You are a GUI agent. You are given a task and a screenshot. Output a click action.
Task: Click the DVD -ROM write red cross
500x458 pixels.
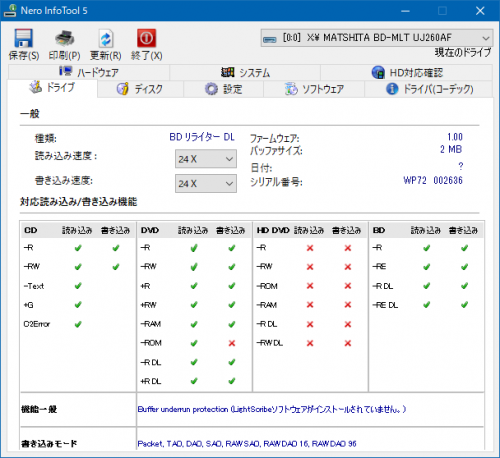coord(232,343)
